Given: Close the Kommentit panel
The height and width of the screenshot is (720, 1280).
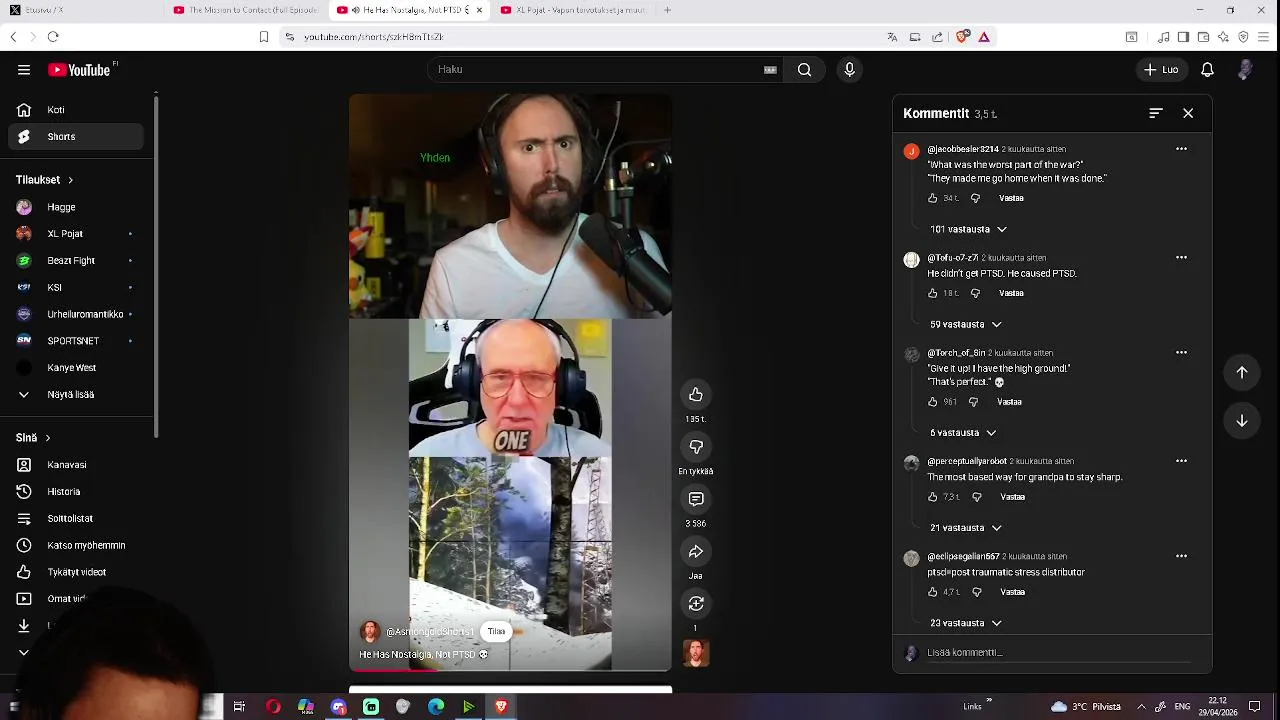Looking at the screenshot, I should [1188, 113].
